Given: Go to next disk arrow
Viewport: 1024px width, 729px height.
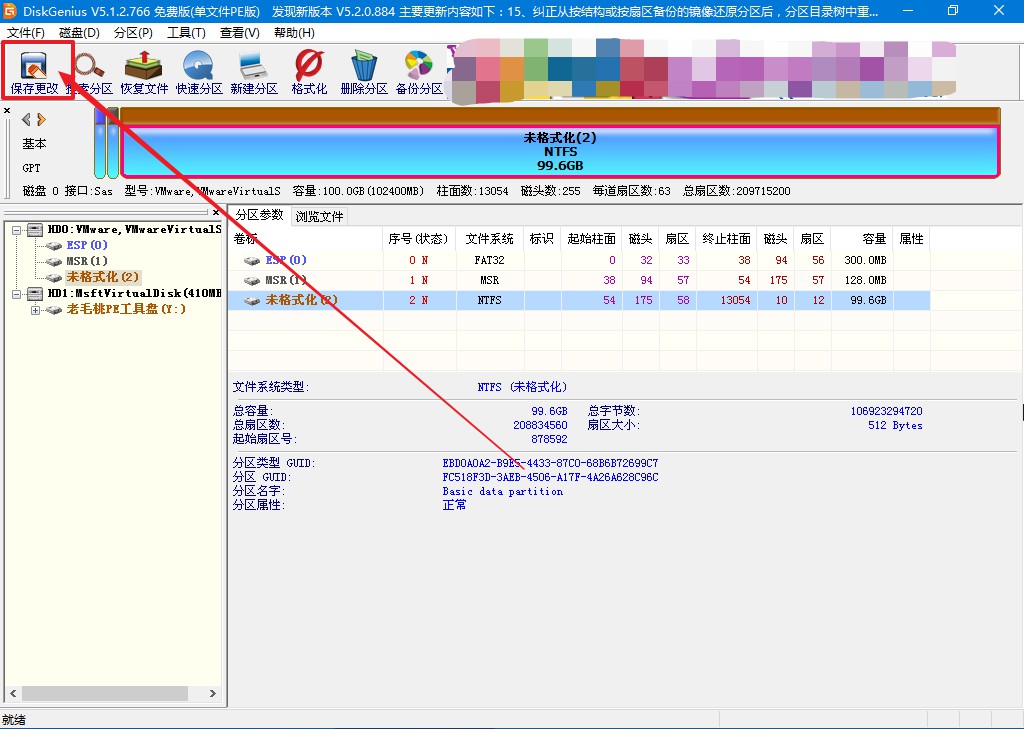Looking at the screenshot, I should (42, 120).
